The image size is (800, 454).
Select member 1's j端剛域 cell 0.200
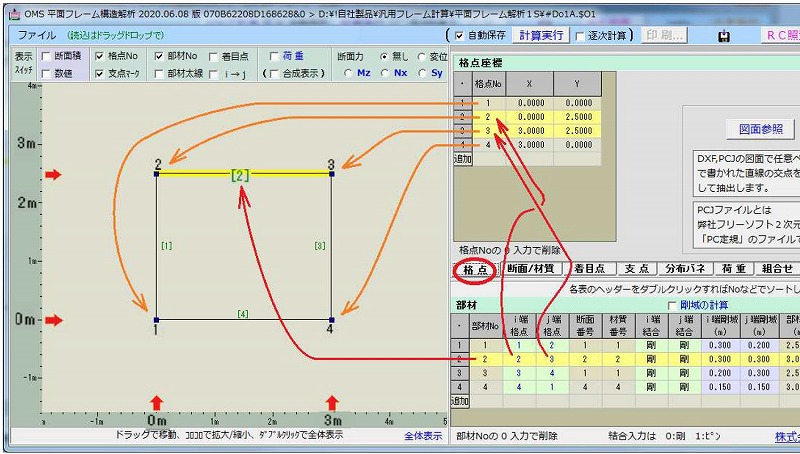coord(759,345)
